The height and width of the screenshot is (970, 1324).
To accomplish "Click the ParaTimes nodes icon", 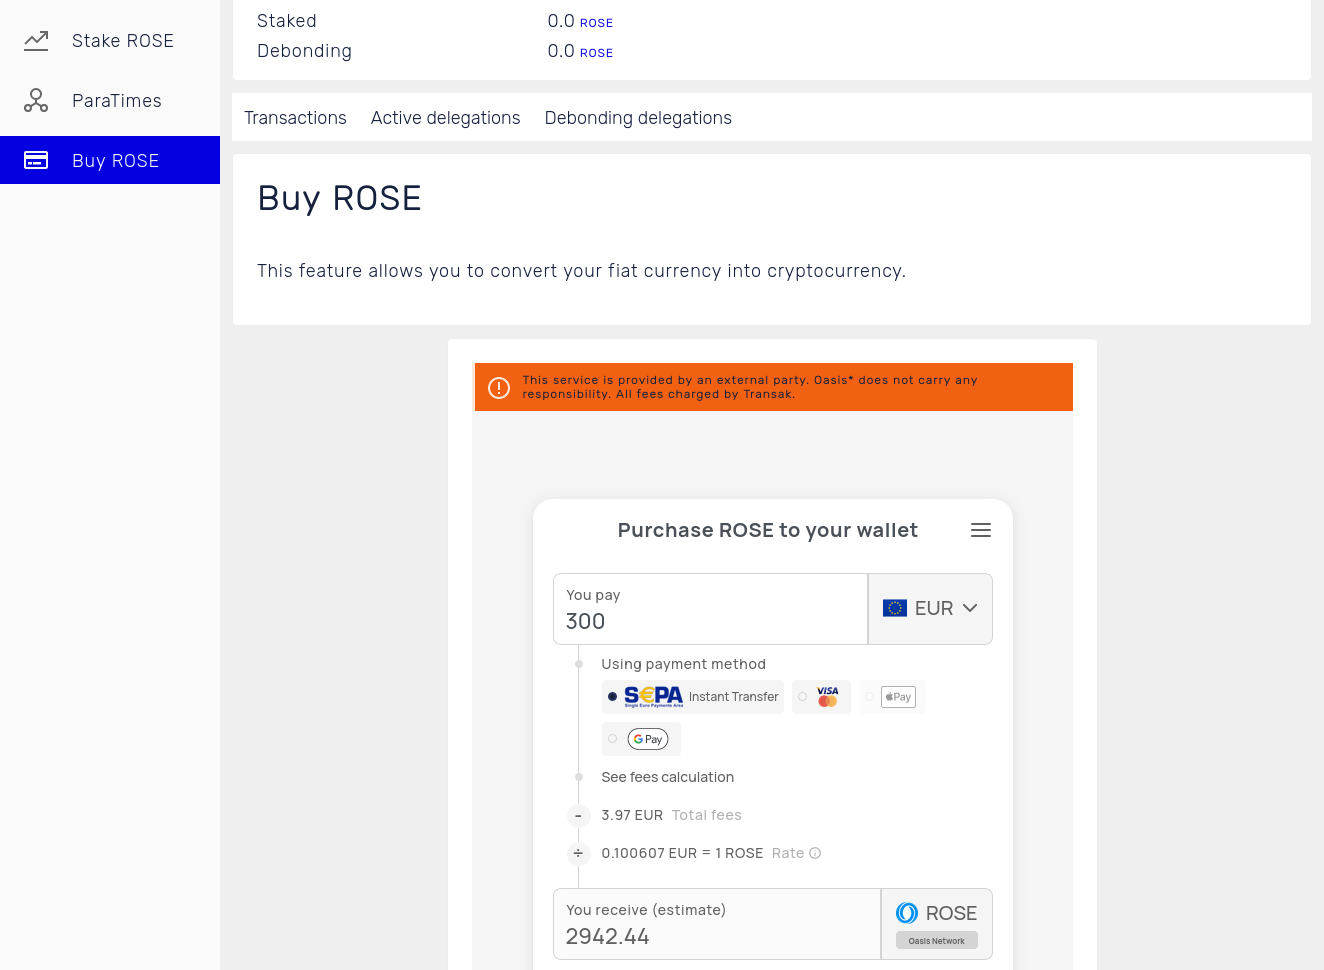I will 36,101.
